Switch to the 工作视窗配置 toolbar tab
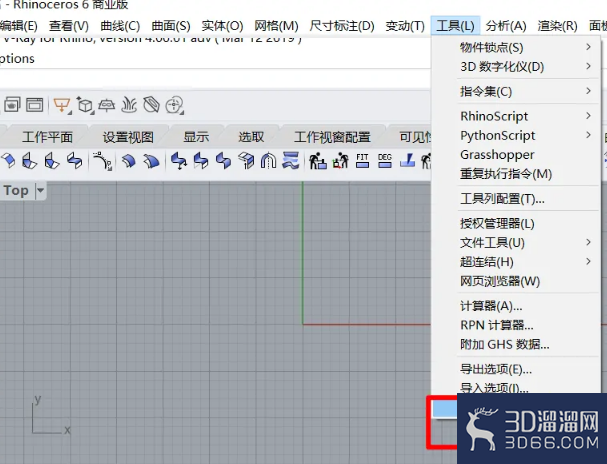The height and width of the screenshot is (464, 607). 332,137
